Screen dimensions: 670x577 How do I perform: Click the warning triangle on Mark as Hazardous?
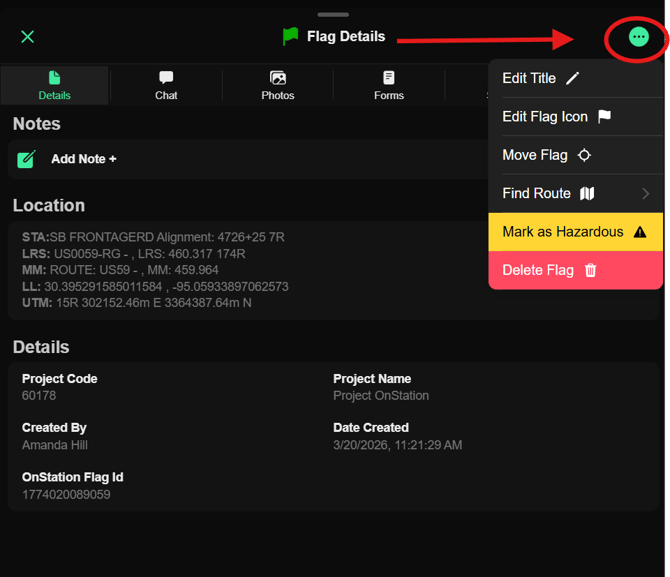click(x=640, y=232)
